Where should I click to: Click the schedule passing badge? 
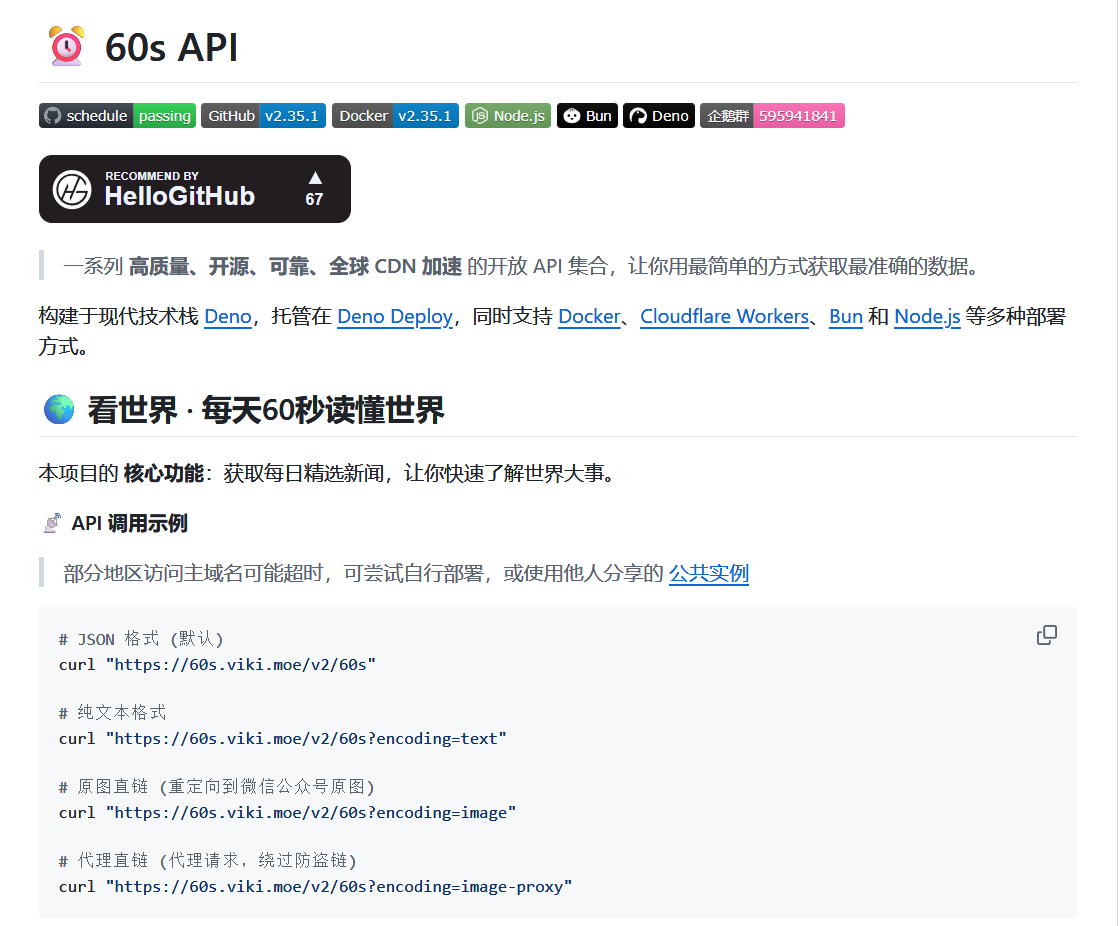(x=116, y=116)
